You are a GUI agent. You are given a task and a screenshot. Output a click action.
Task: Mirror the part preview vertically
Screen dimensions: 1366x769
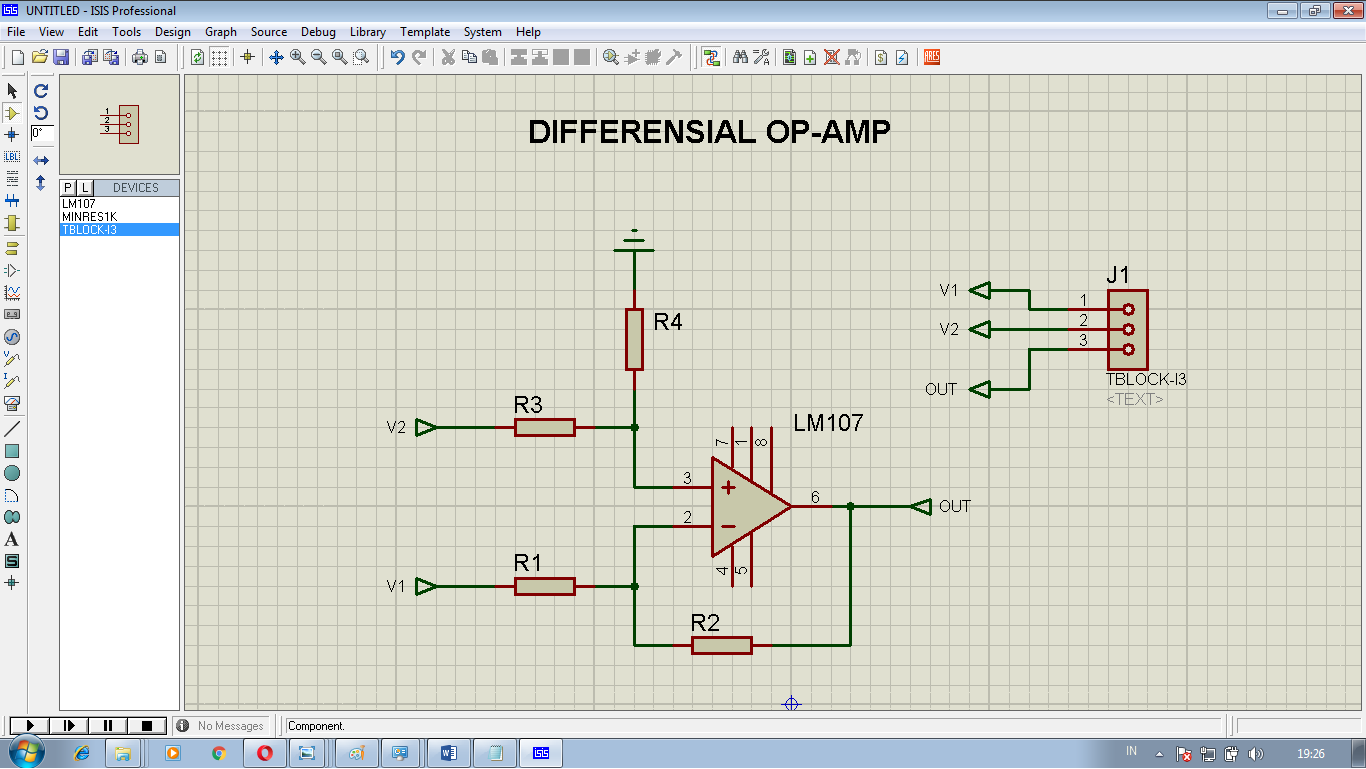(41, 181)
